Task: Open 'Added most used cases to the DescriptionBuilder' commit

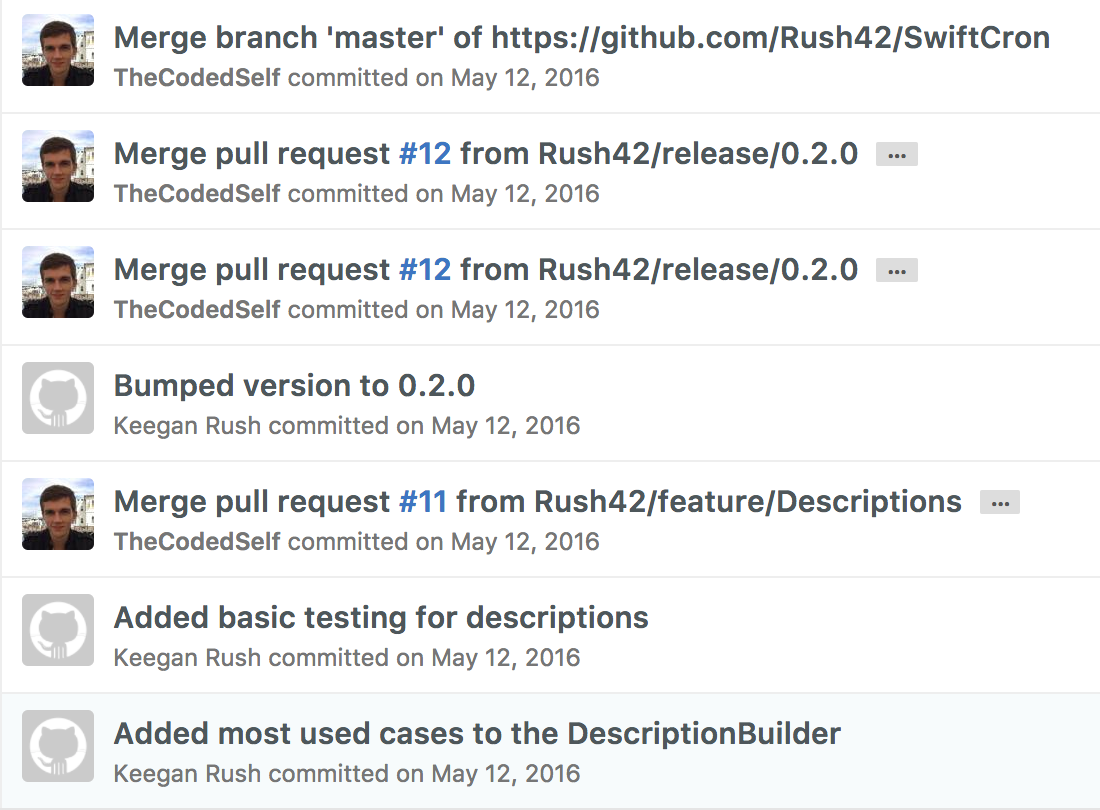Action: pyautogui.click(x=477, y=733)
